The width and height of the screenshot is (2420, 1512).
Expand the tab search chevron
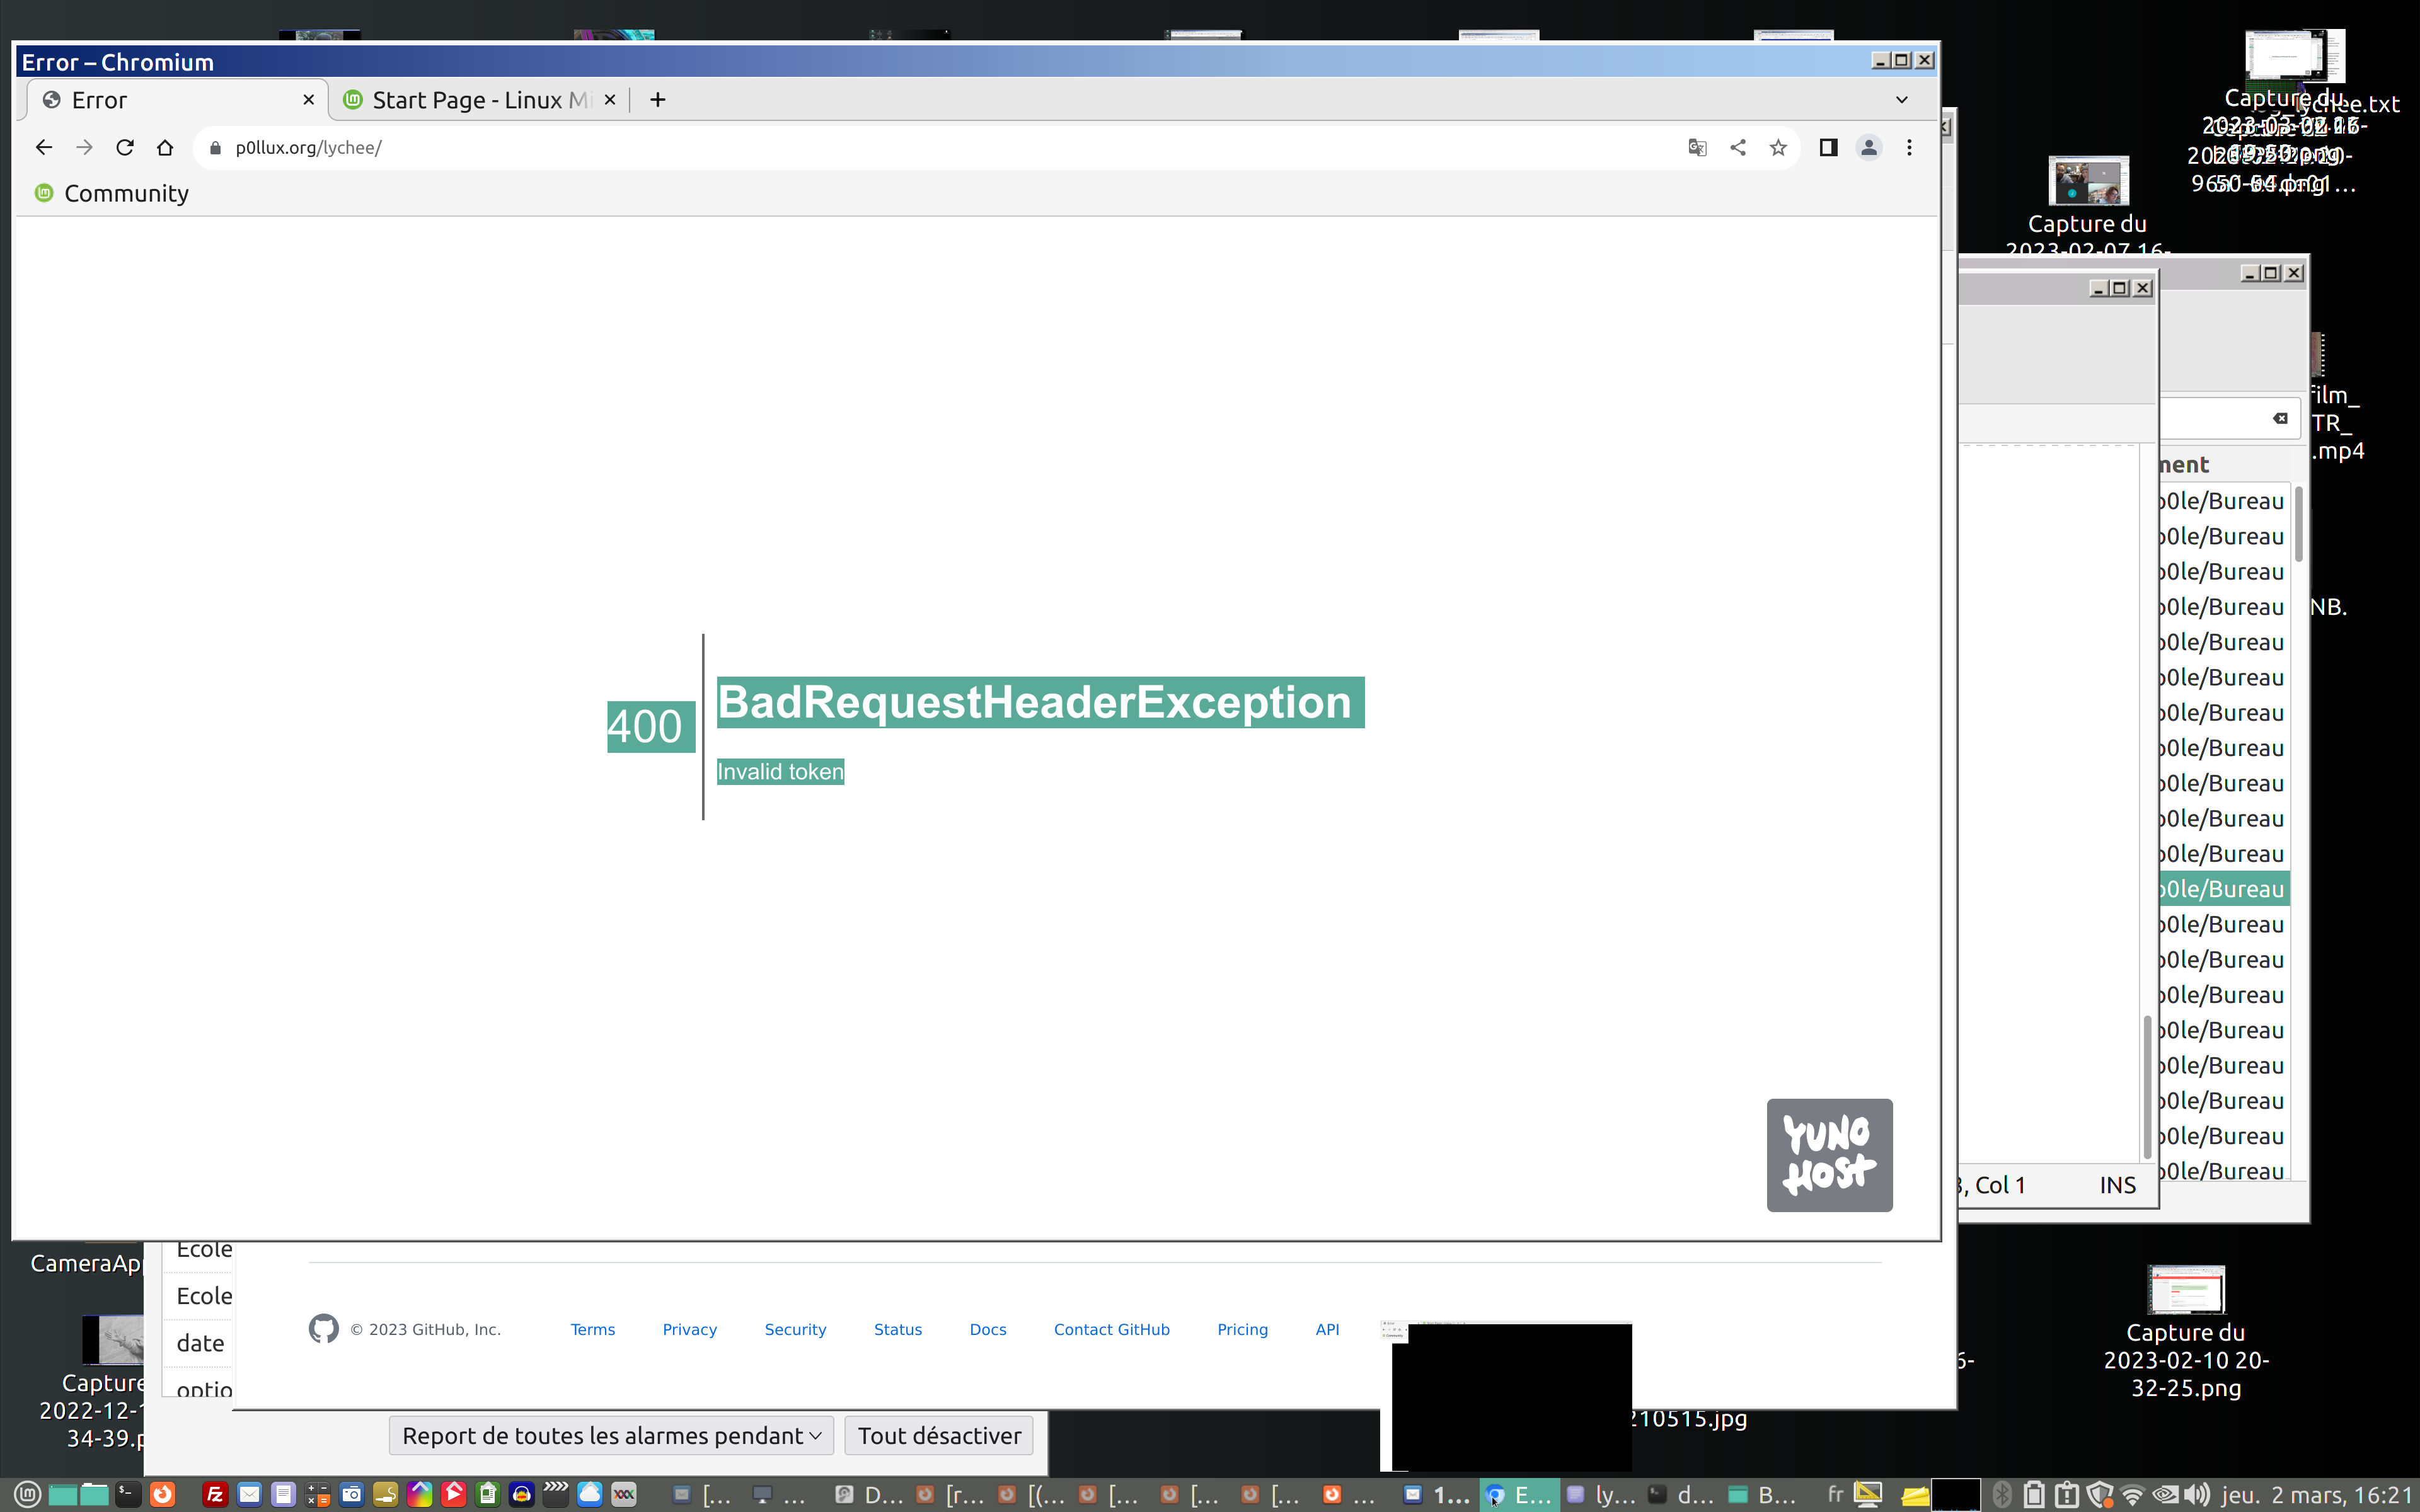click(x=1901, y=100)
